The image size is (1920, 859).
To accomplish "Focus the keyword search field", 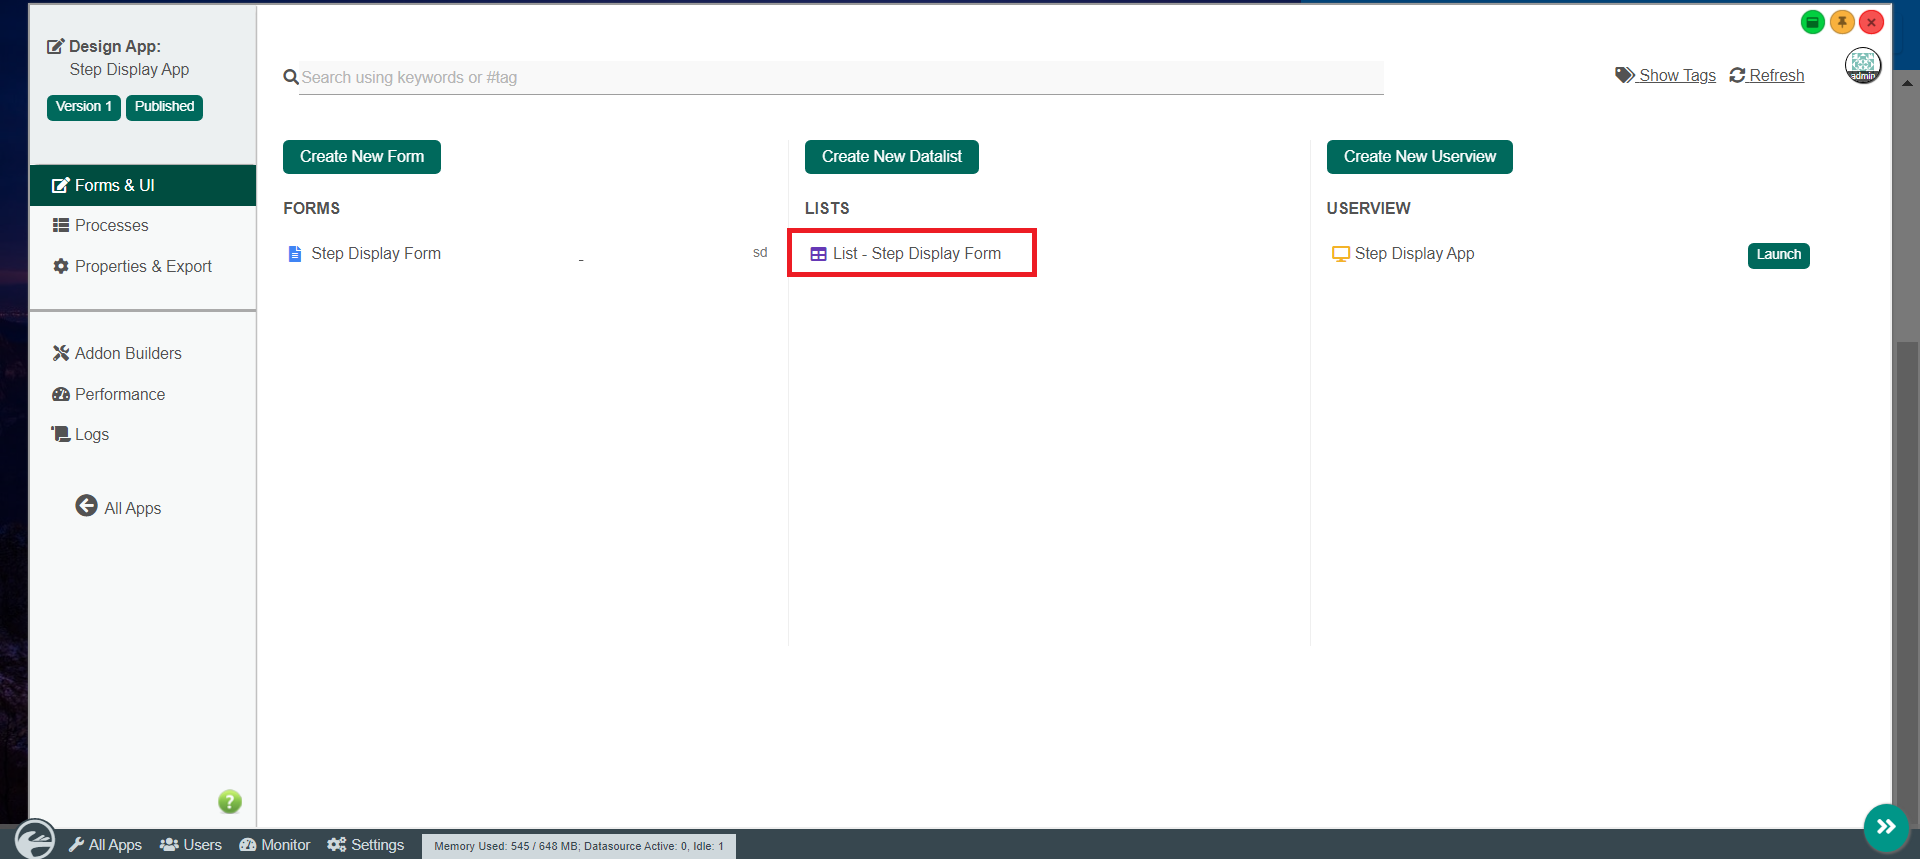I will [x=841, y=77].
